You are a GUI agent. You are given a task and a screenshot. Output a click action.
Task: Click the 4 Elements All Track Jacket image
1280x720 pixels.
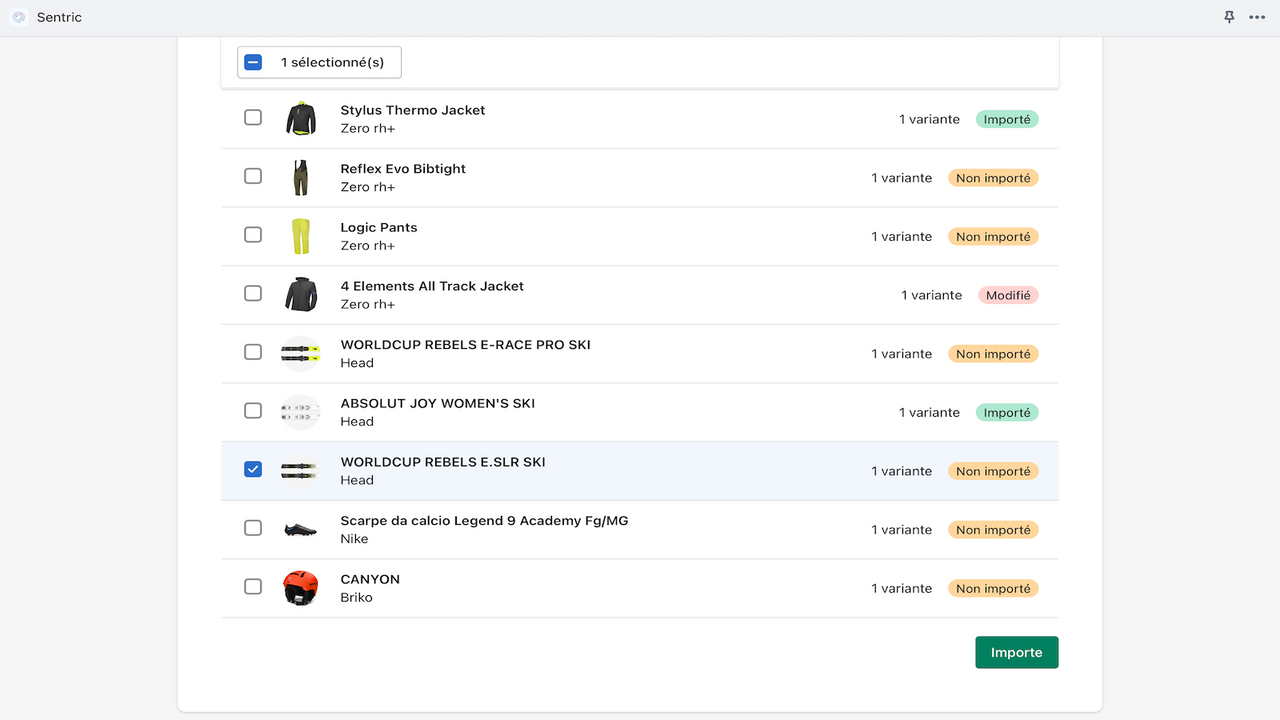pyautogui.click(x=301, y=295)
